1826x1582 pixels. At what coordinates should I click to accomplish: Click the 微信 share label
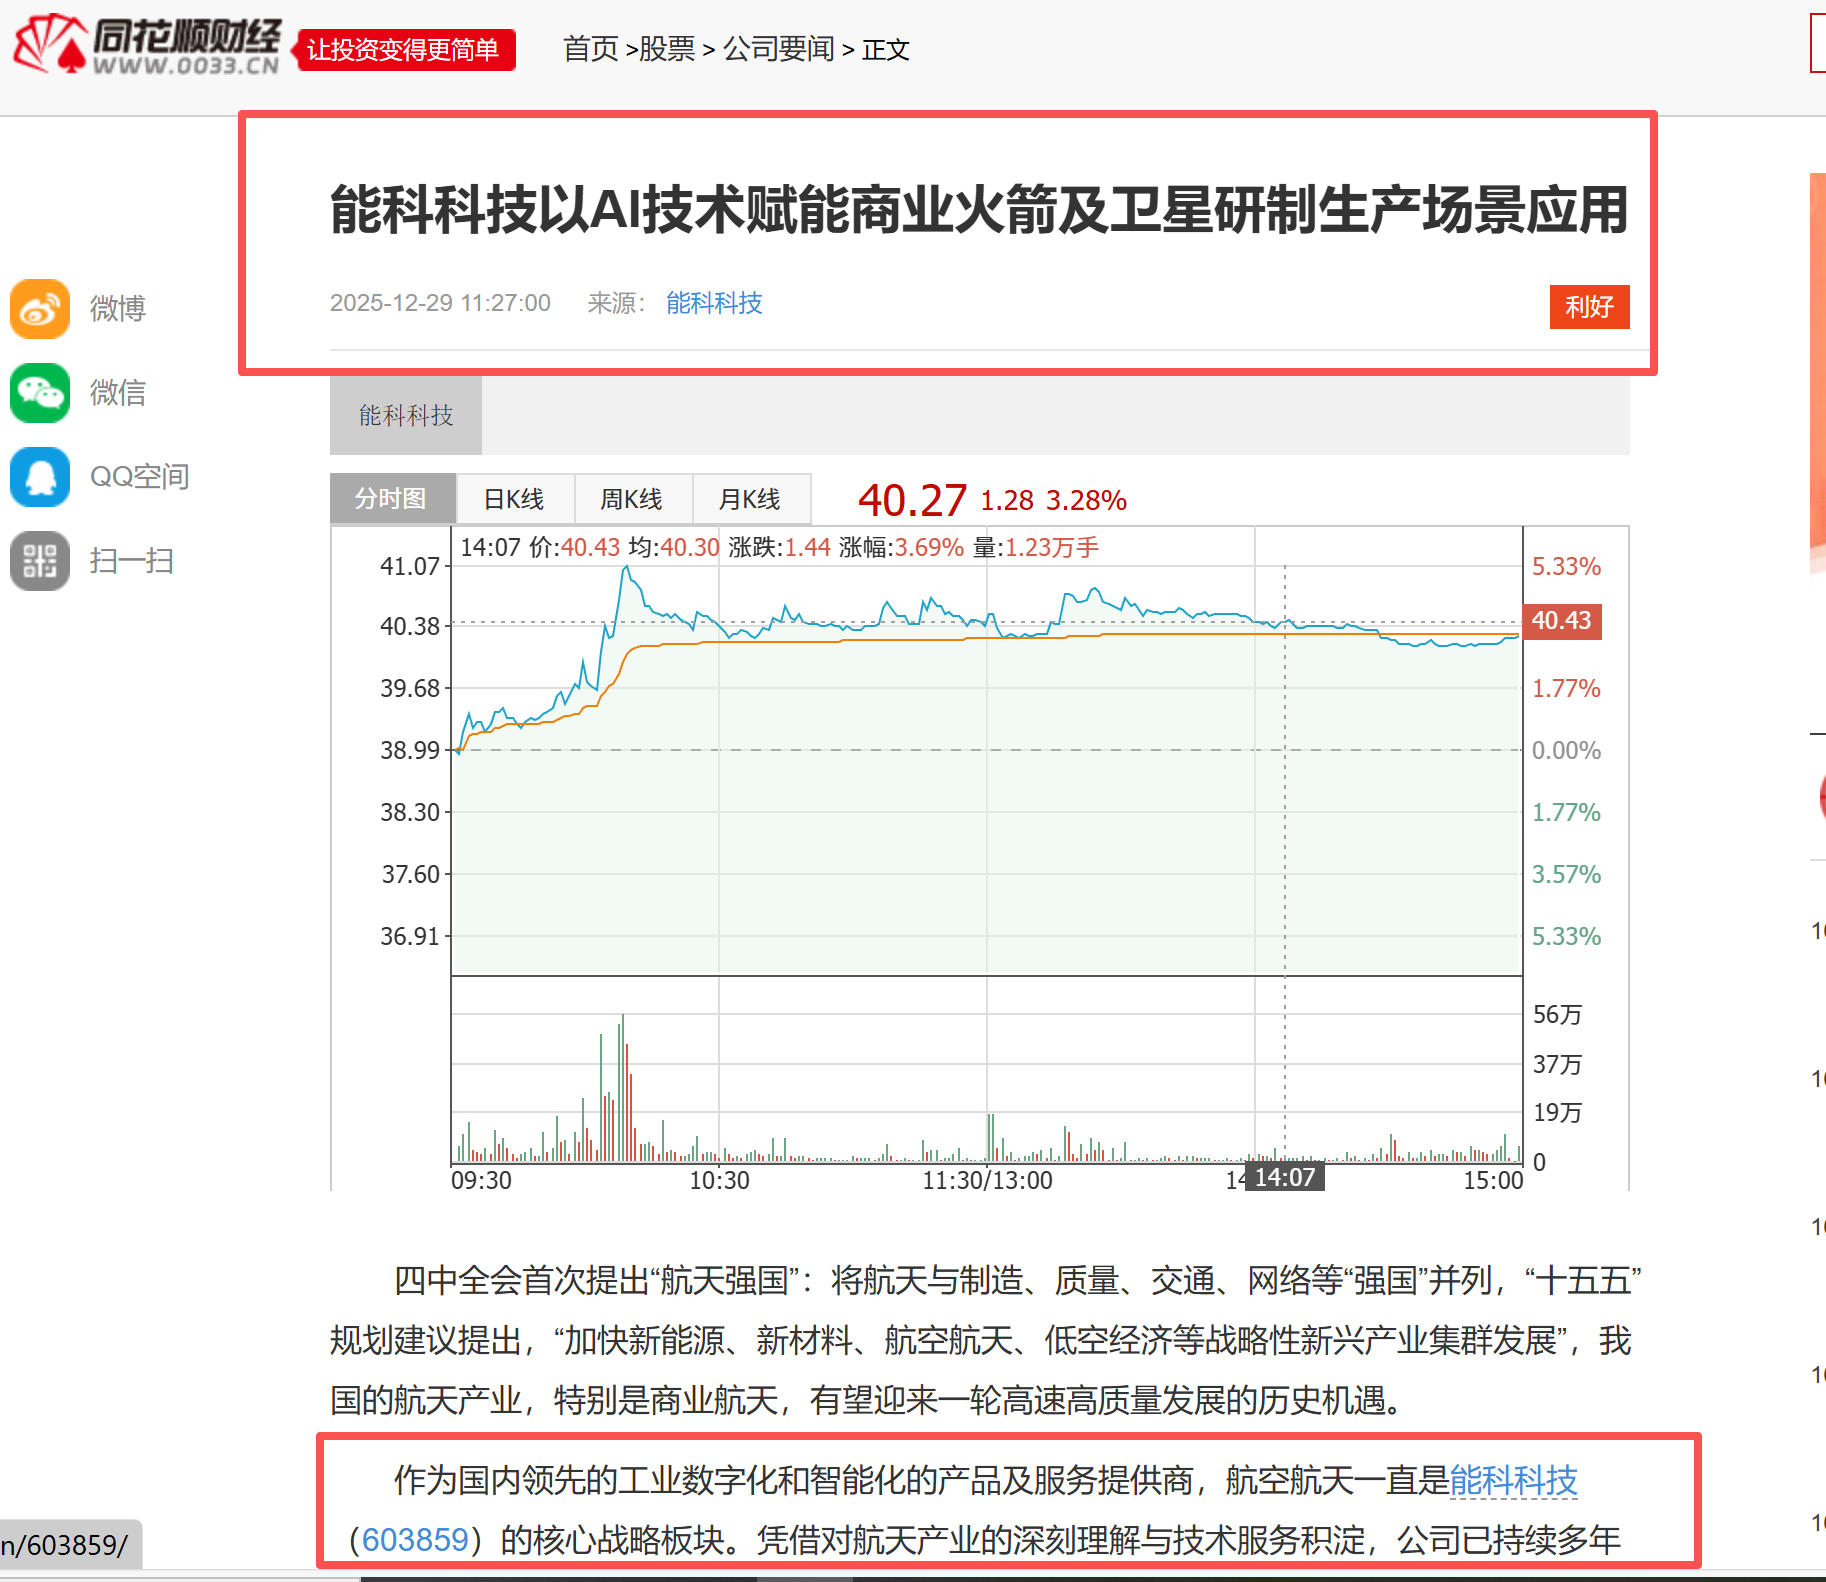(118, 393)
